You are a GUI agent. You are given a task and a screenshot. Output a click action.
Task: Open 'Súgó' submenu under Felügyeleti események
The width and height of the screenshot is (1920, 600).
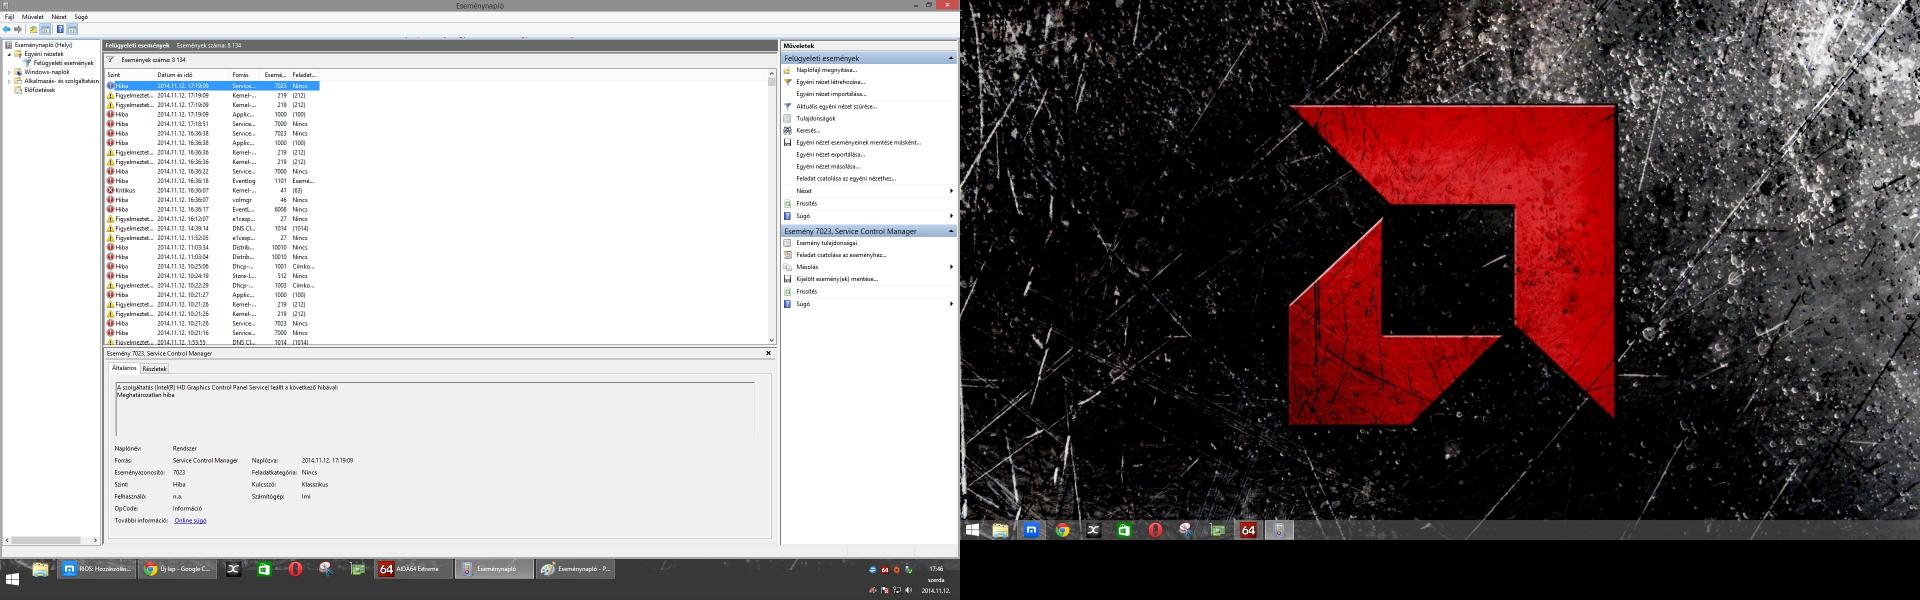click(868, 216)
